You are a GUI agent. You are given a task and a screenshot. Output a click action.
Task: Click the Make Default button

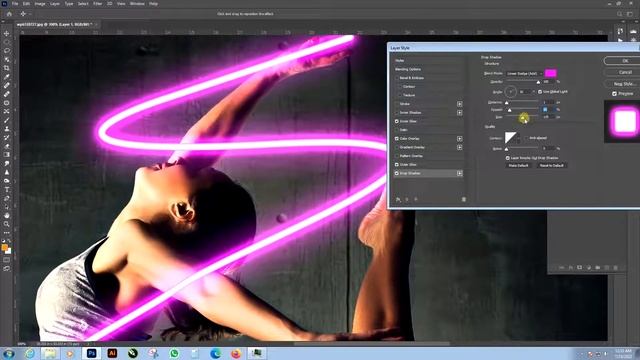(x=518, y=166)
